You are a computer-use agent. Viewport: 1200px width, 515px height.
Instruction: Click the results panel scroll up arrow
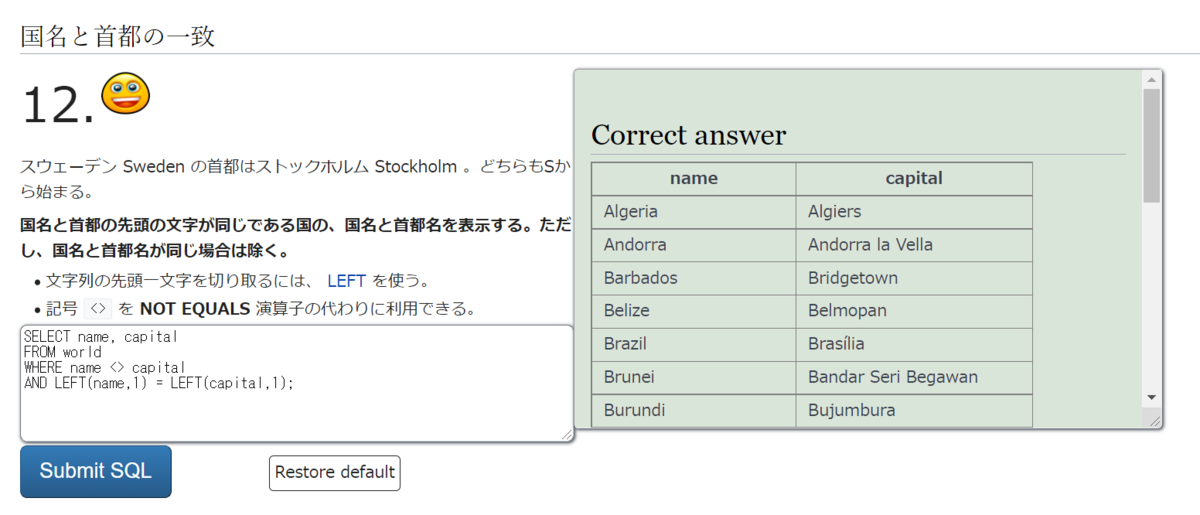1152,79
